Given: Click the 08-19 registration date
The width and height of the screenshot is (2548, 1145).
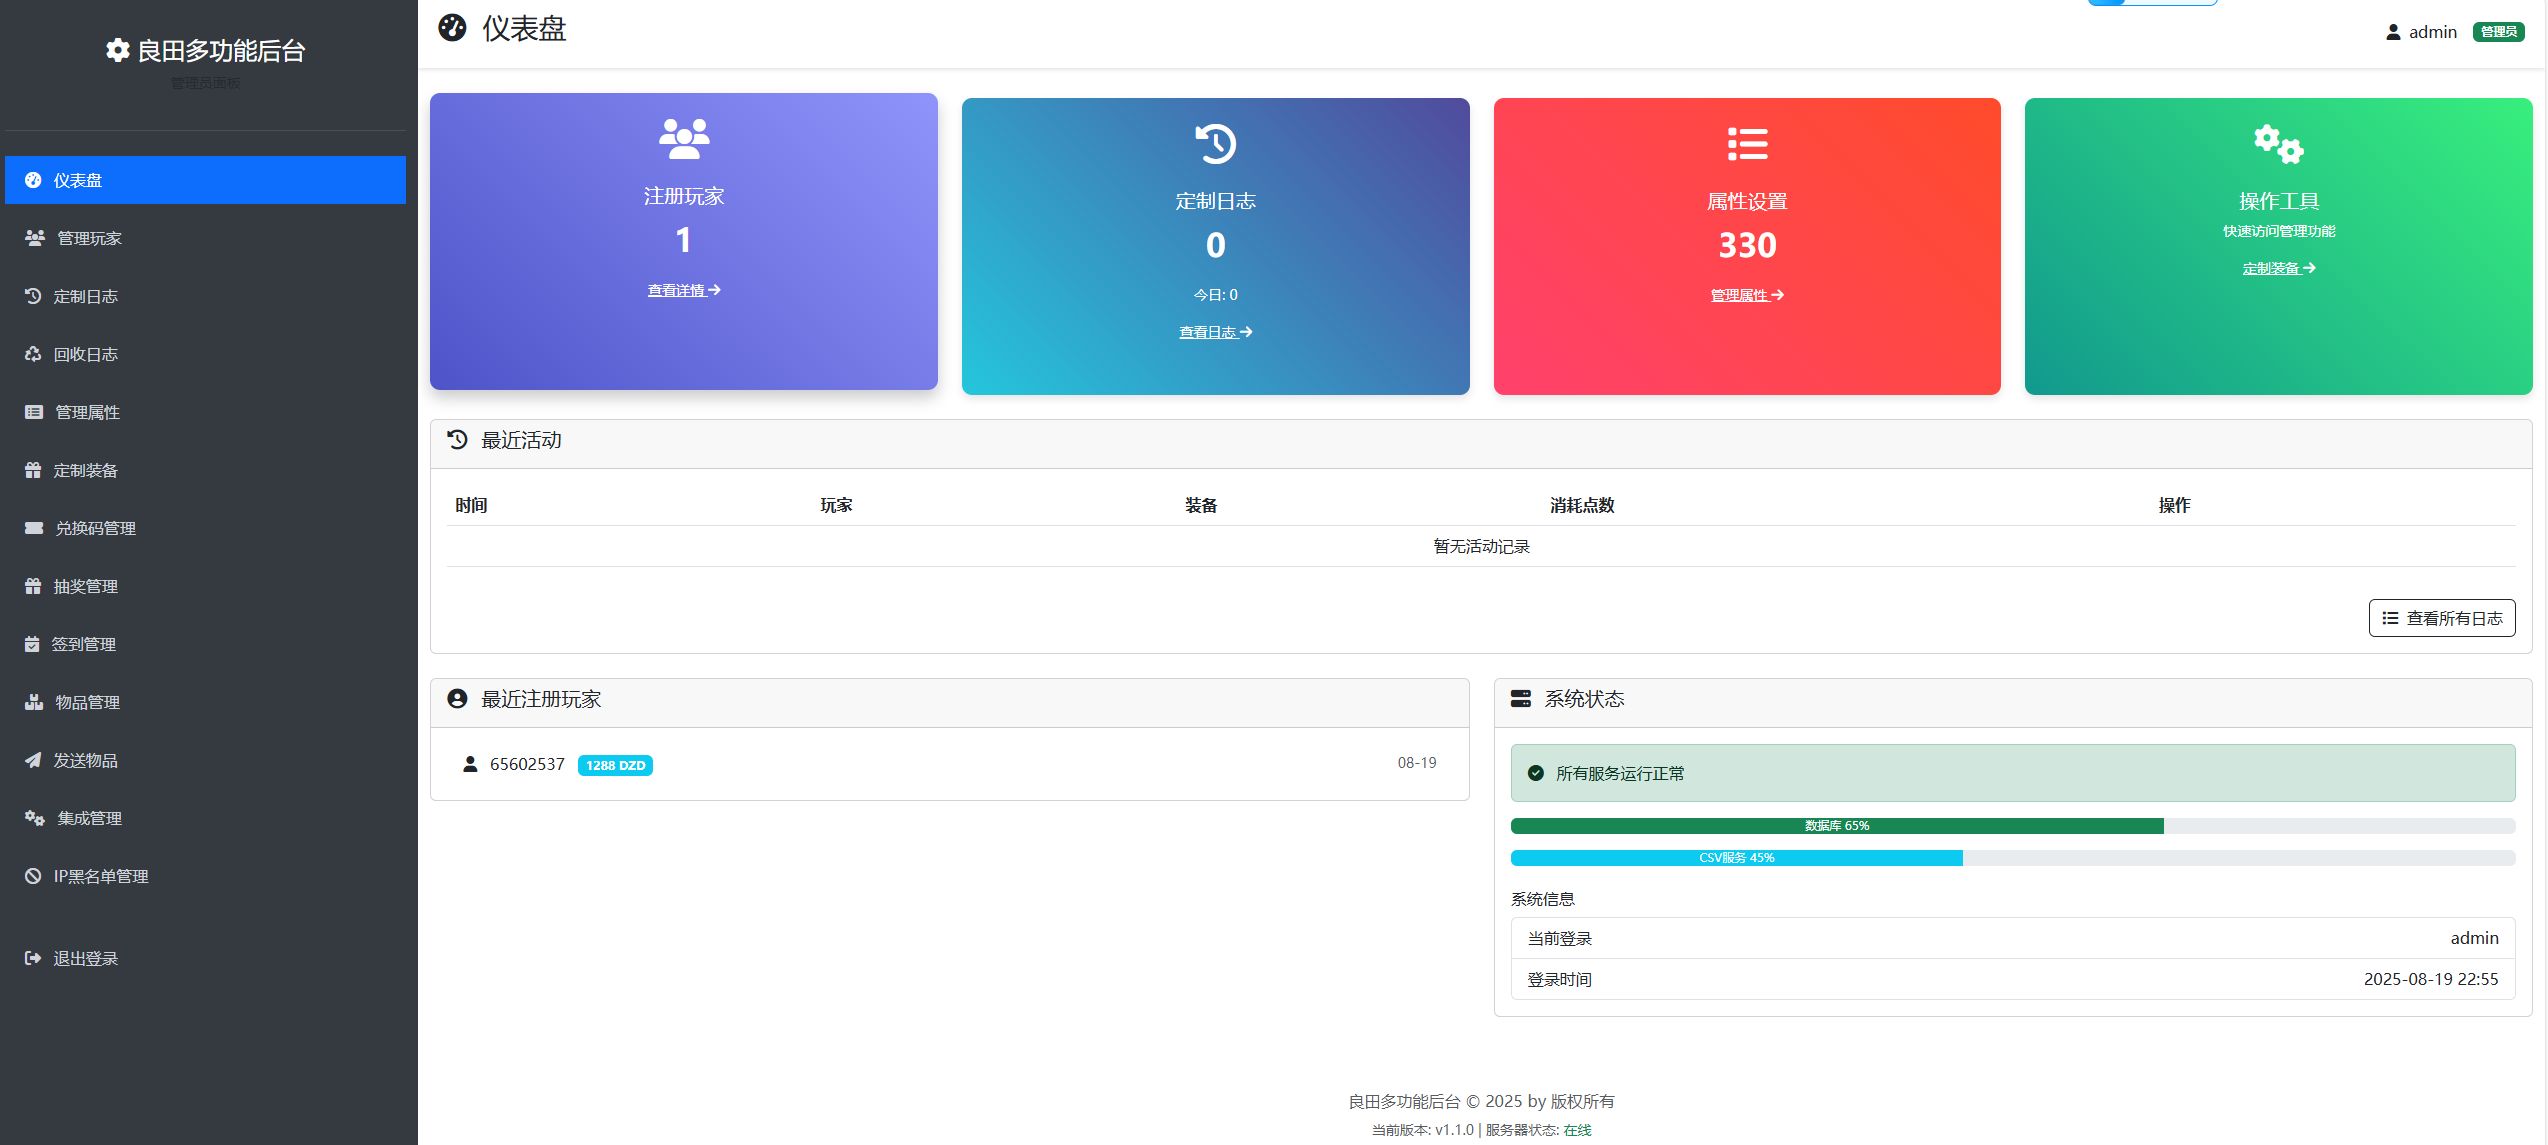Looking at the screenshot, I should click(x=1417, y=763).
